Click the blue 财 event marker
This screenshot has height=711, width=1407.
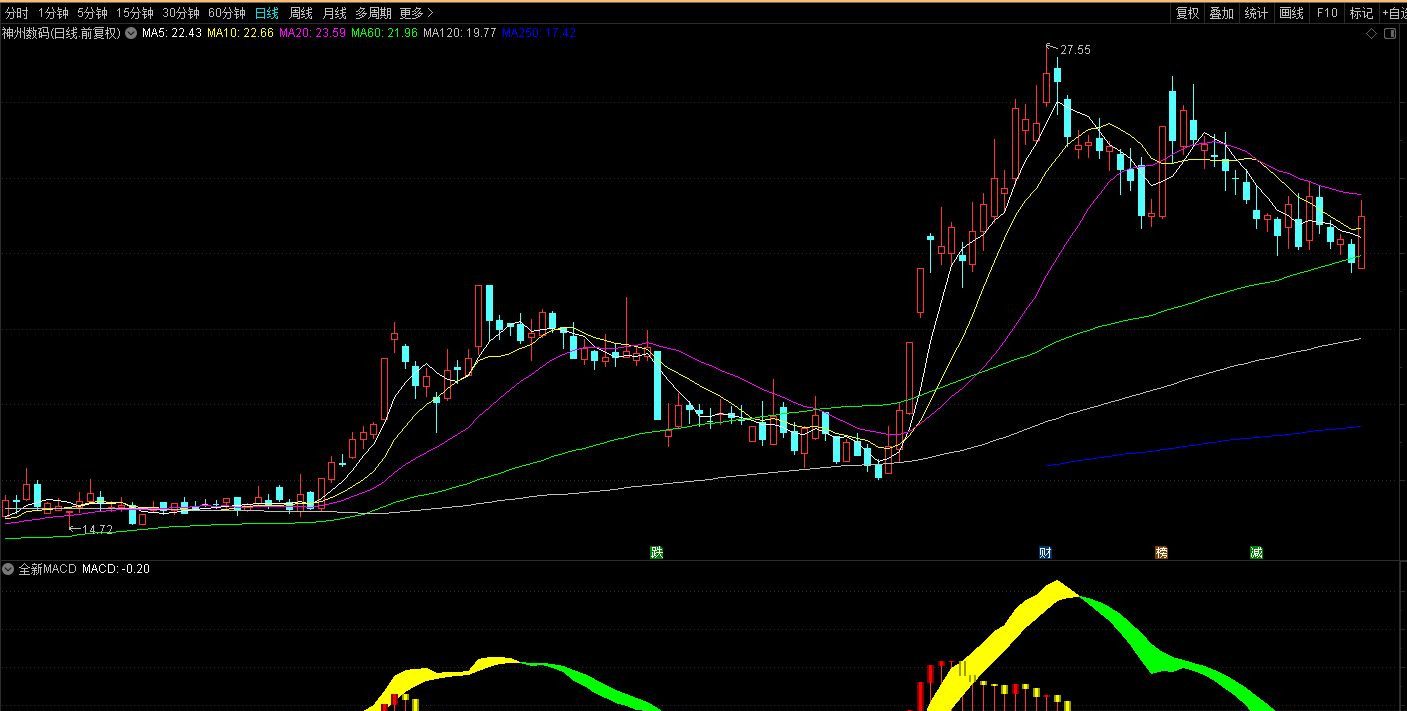click(1045, 552)
